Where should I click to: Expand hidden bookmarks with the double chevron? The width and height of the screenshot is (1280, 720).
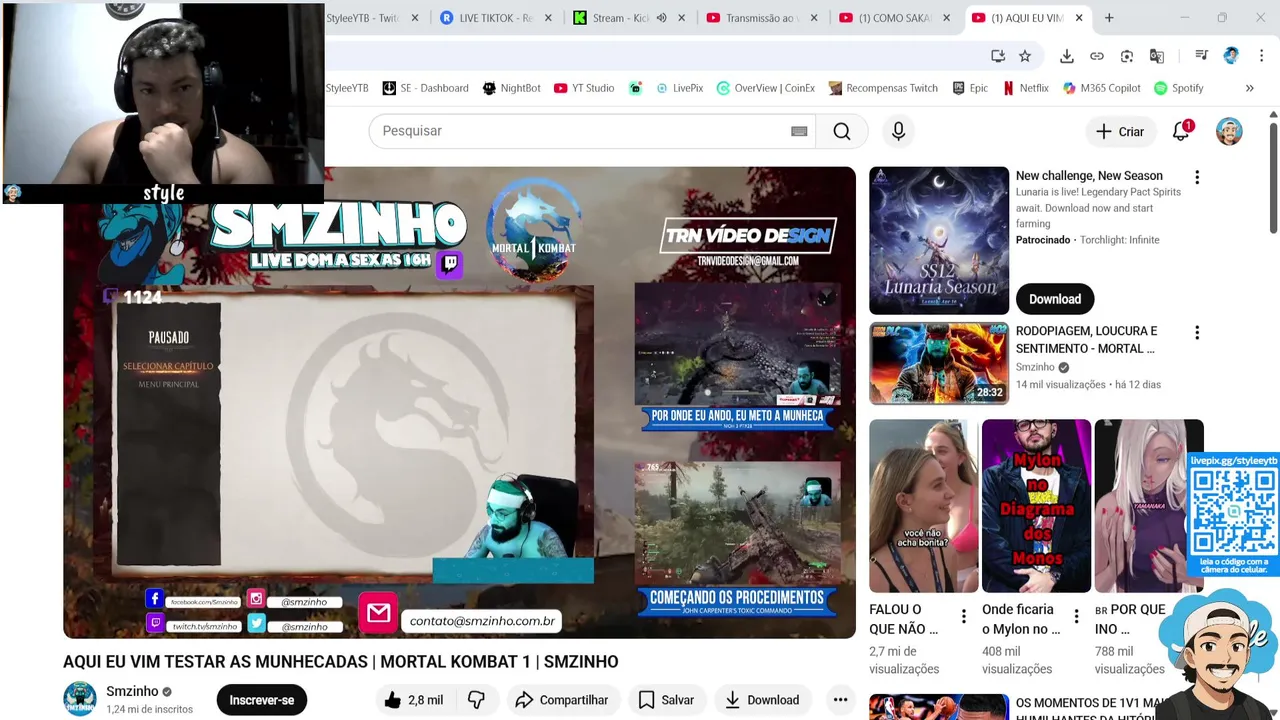pyautogui.click(x=1249, y=88)
